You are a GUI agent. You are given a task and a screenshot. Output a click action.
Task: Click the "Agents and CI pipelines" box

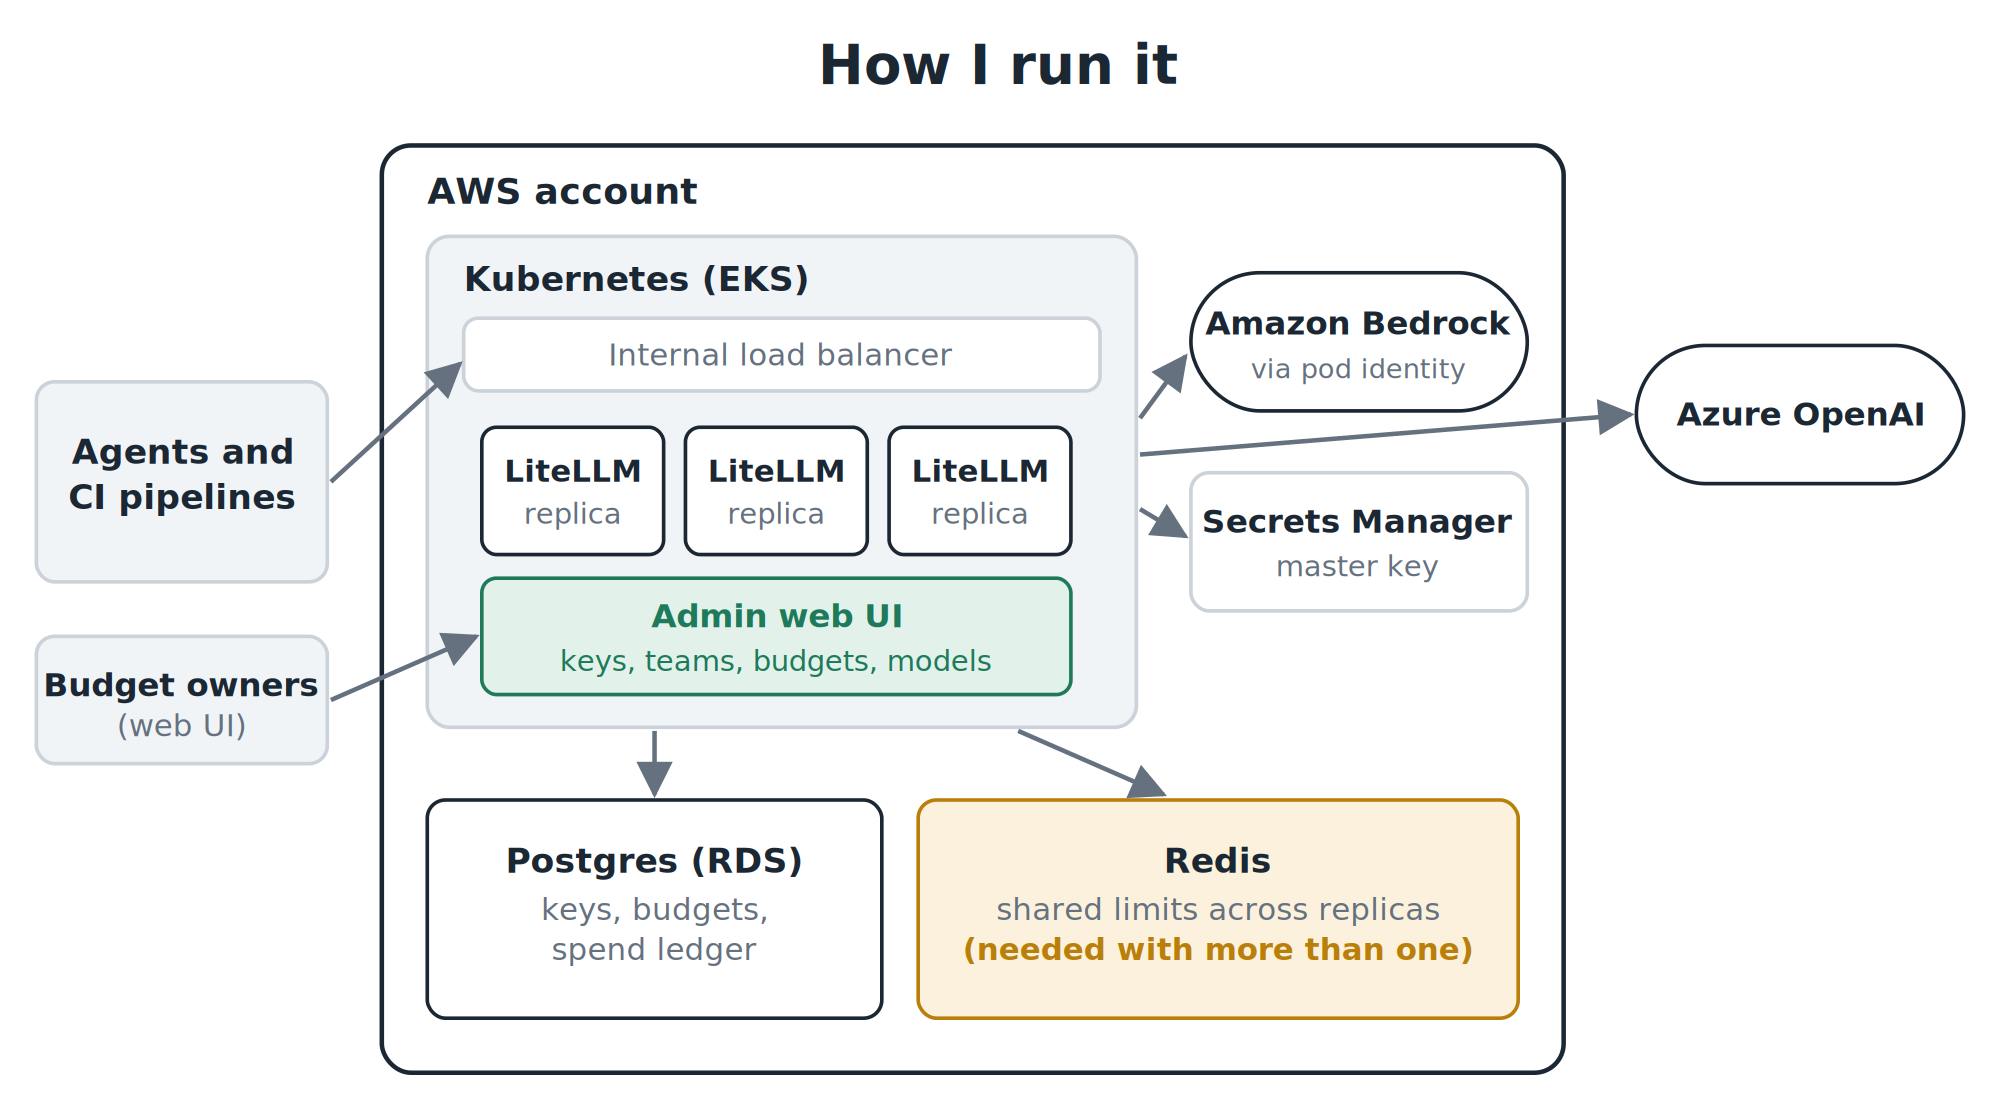(182, 481)
